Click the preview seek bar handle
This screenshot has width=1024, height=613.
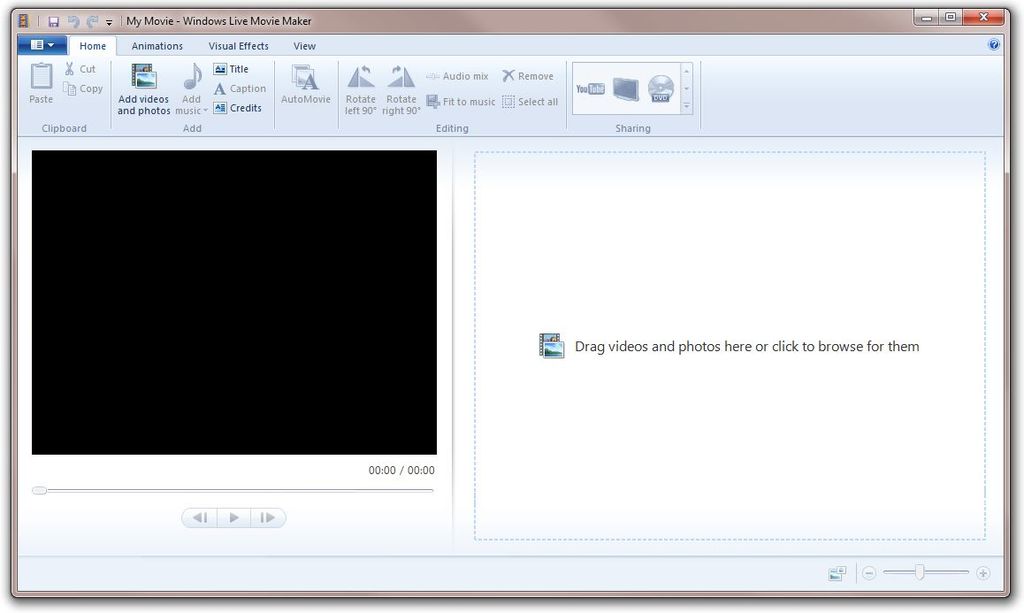pos(39,490)
